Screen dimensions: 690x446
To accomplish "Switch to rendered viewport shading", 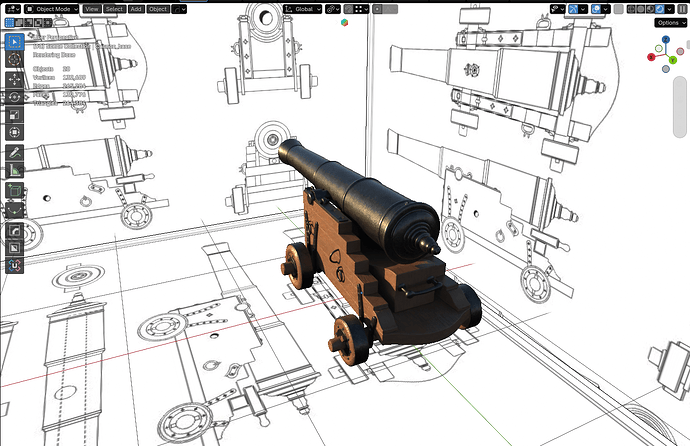I will pyautogui.click(x=660, y=9).
